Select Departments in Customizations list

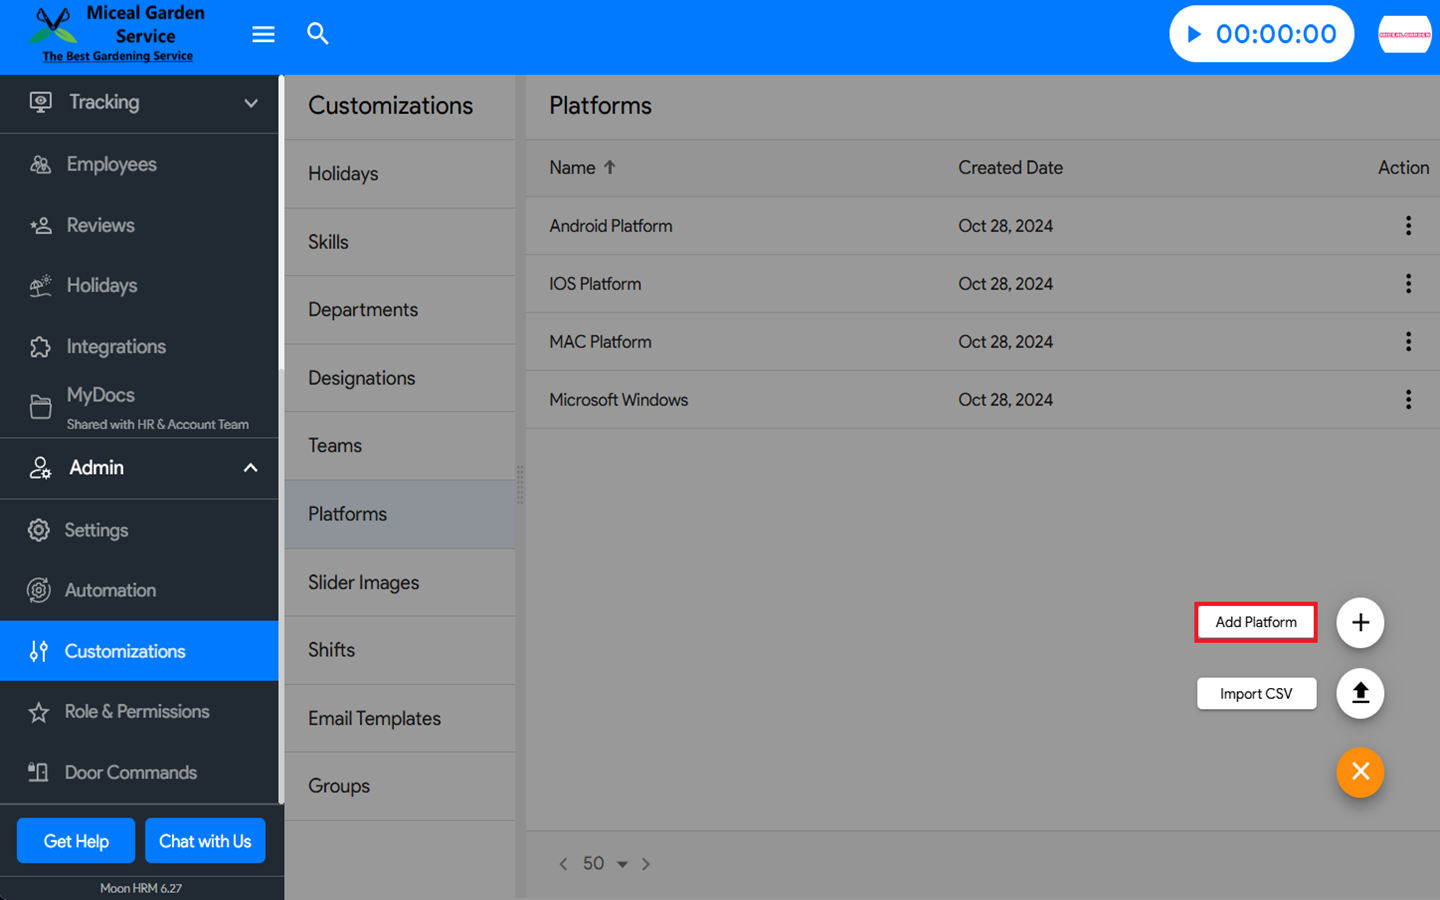click(363, 310)
